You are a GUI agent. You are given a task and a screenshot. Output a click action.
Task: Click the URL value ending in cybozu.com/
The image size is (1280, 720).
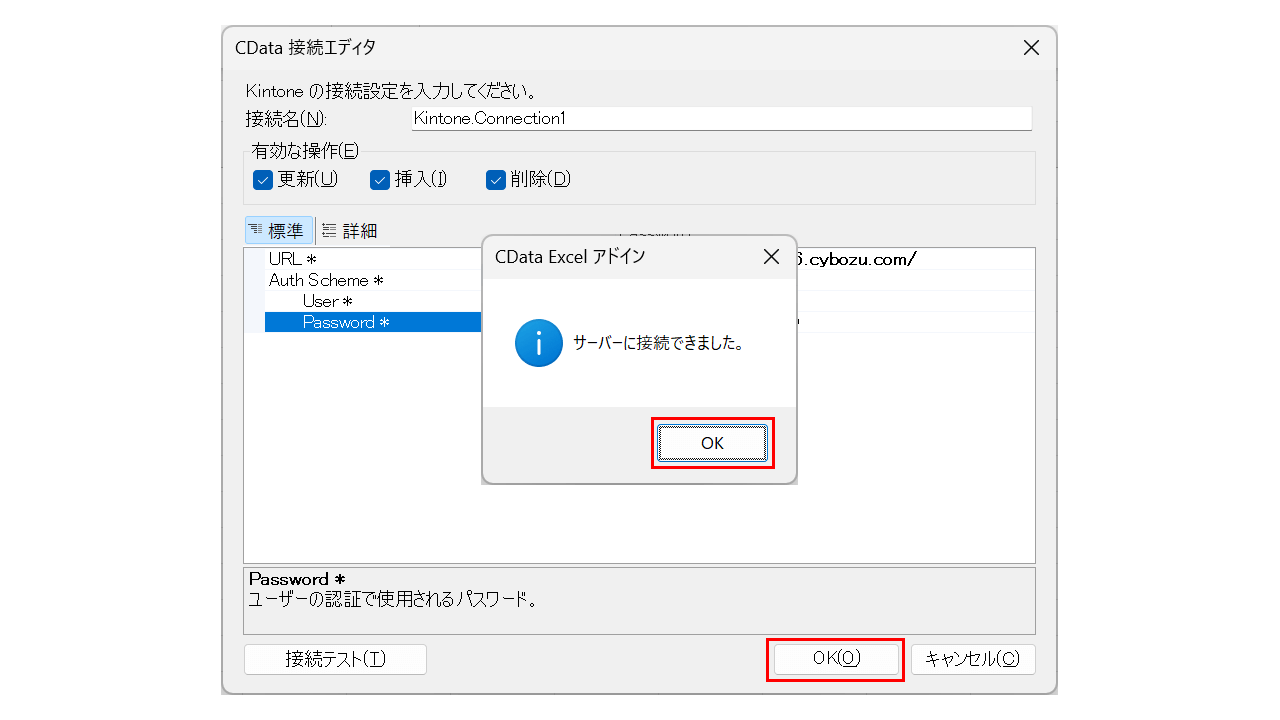(x=857, y=259)
